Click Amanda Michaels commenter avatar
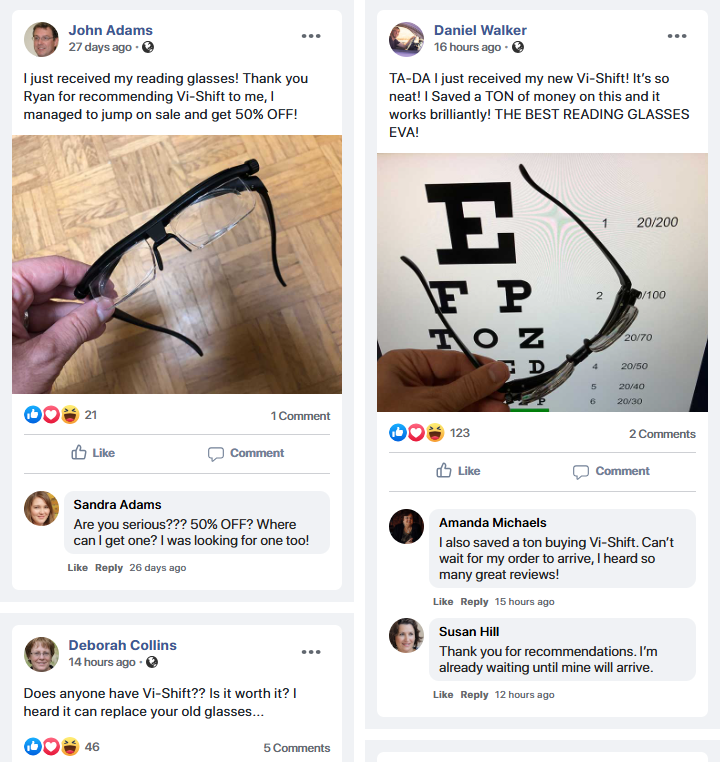This screenshot has width=721, height=762. pos(406,526)
